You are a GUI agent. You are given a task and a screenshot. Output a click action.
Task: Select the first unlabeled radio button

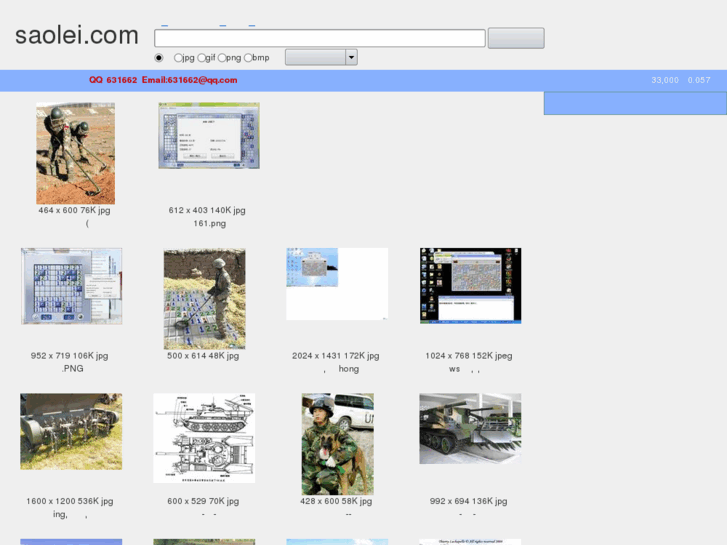[x=159, y=58]
